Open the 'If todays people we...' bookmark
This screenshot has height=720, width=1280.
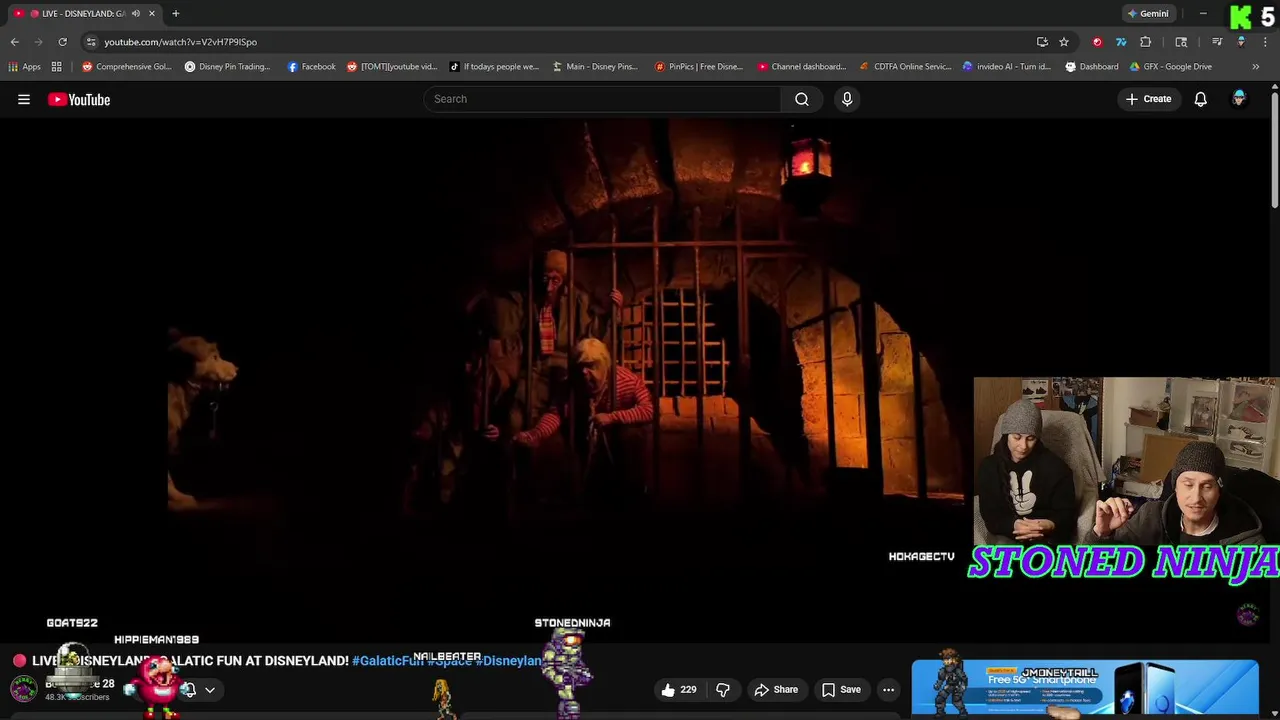tap(494, 67)
